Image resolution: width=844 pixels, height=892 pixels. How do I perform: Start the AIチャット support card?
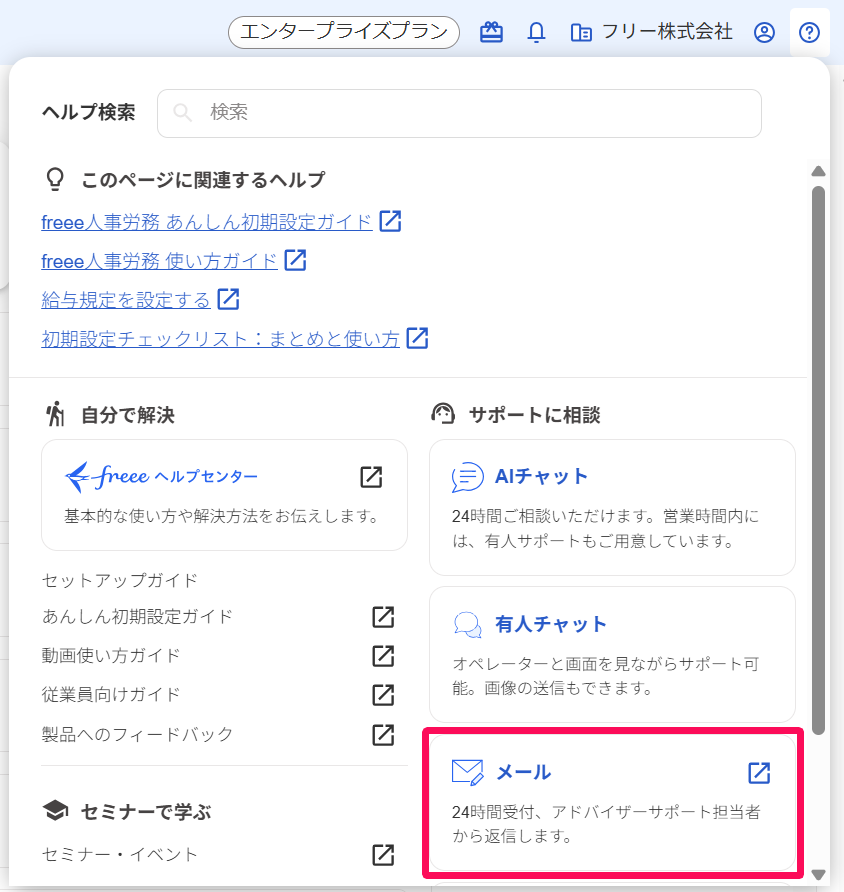(x=612, y=507)
